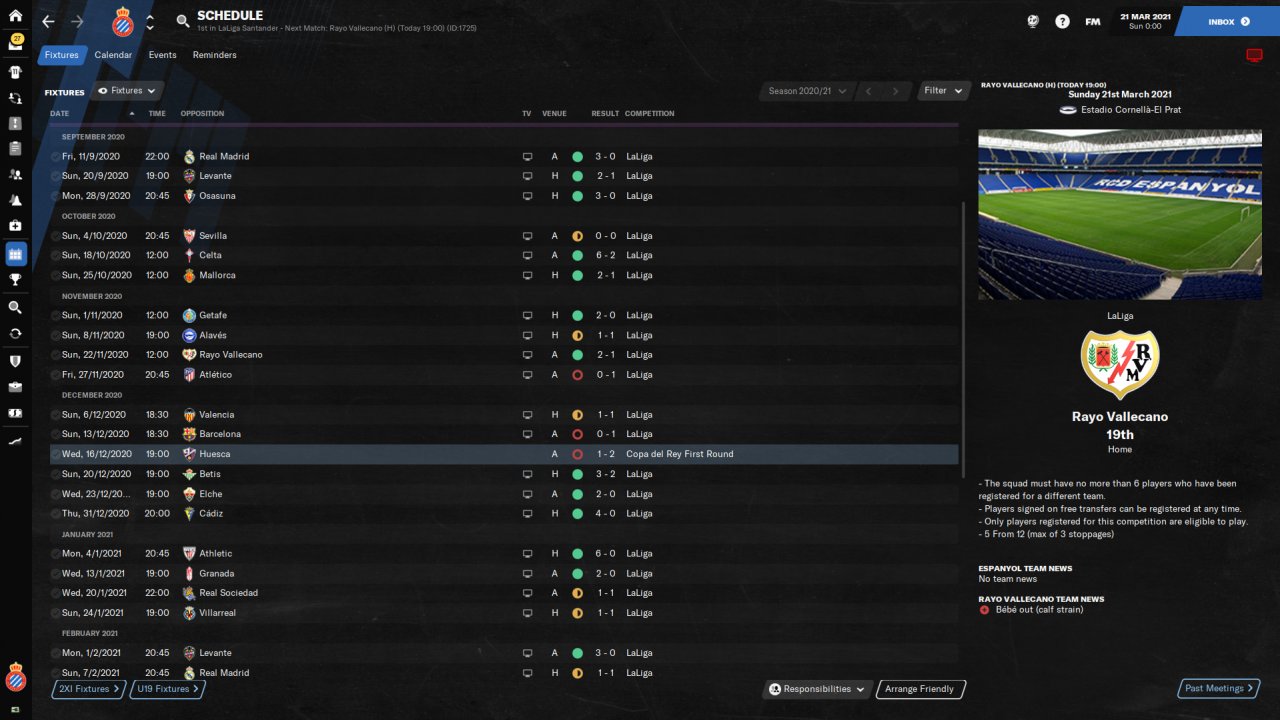The image size is (1280, 720).
Task: Tick the selection circle for Sun, 1/11/2020
Action: click(55, 315)
